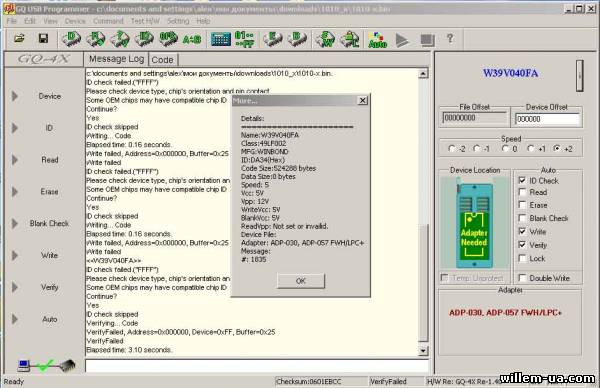The image size is (600, 388).
Task: Click the '00%' chip toolbar icon
Action: pos(168,39)
